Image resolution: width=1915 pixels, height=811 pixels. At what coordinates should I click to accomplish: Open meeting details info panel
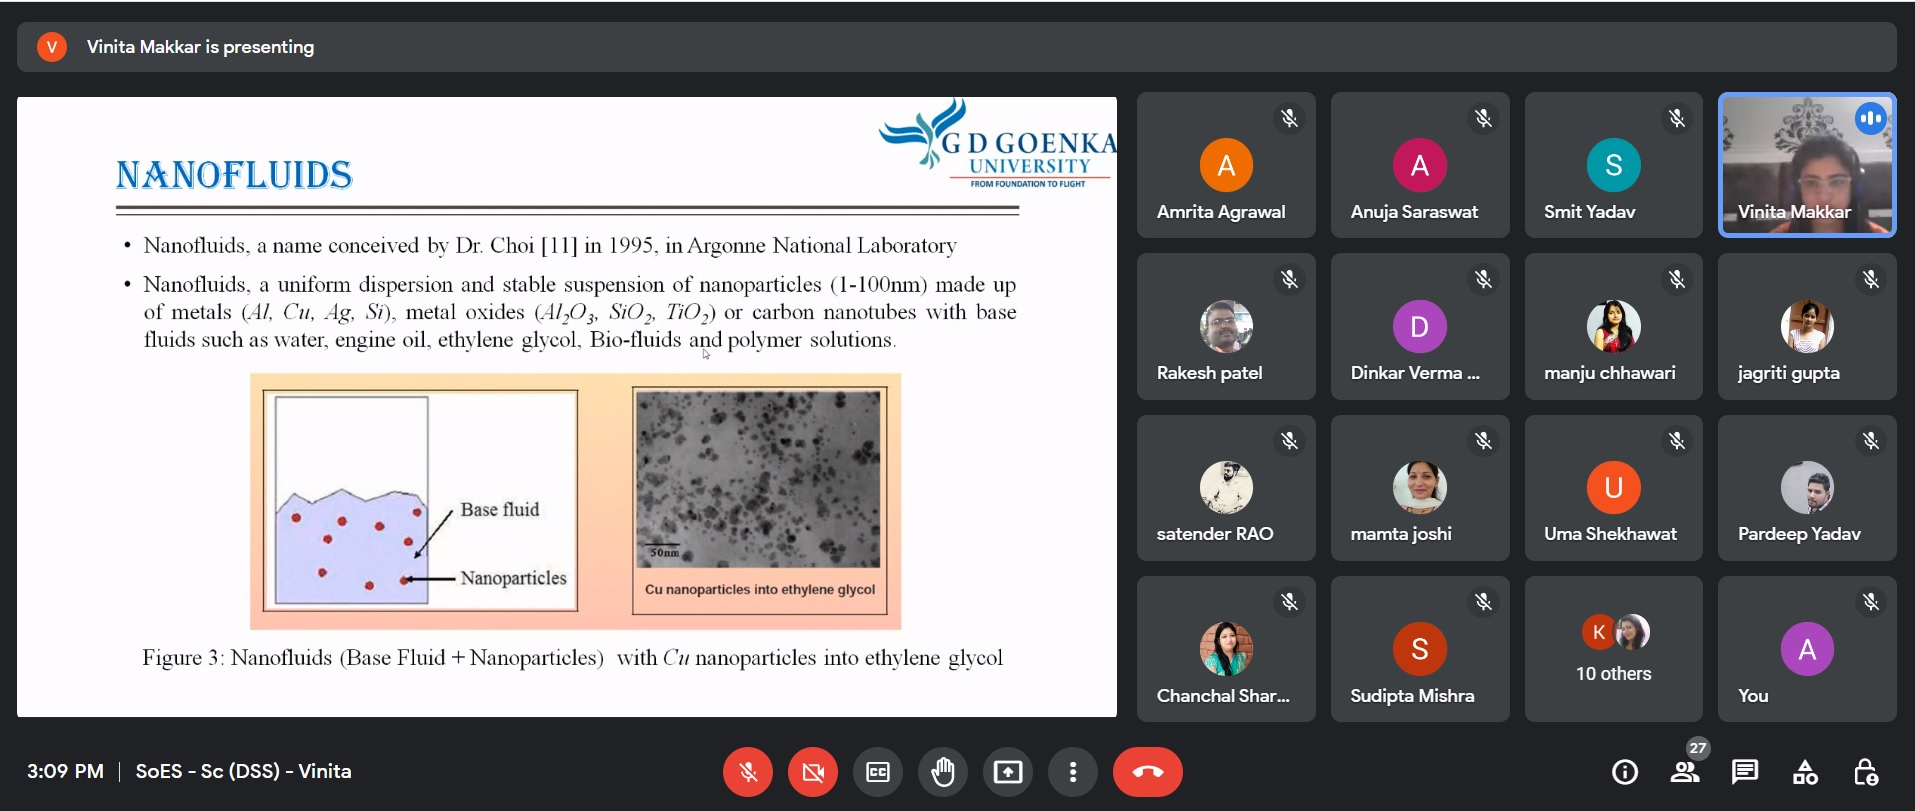tap(1625, 772)
